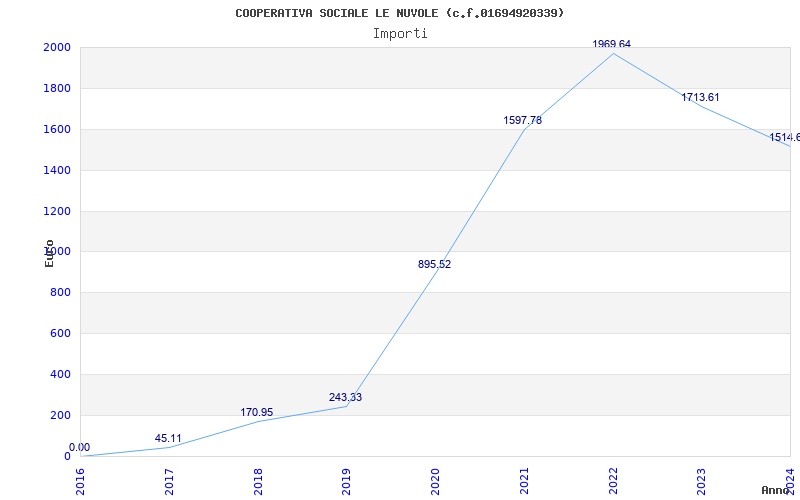Click the 800 y-axis tick label

point(60,292)
